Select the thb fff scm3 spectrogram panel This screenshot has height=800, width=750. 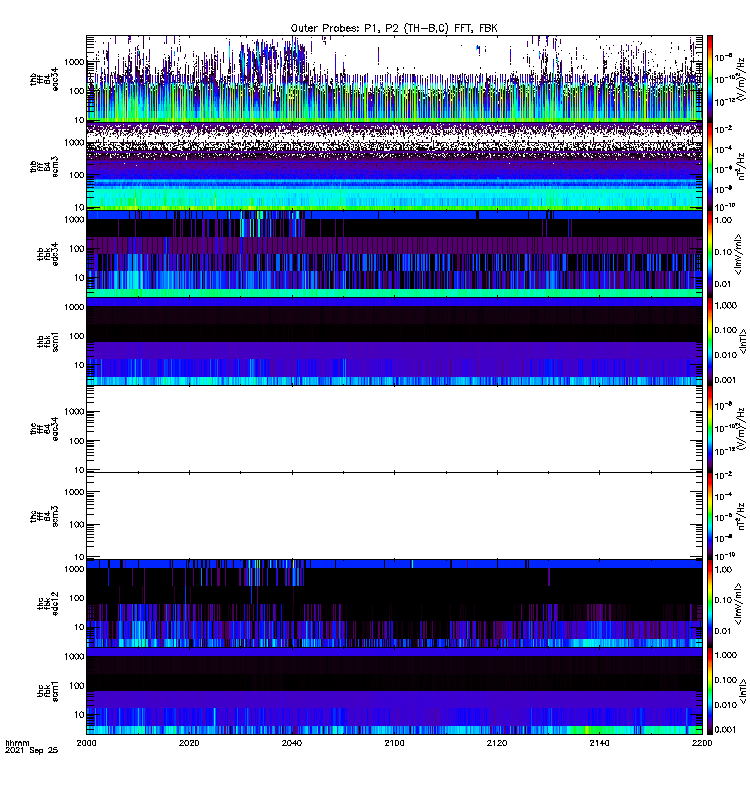click(394, 166)
